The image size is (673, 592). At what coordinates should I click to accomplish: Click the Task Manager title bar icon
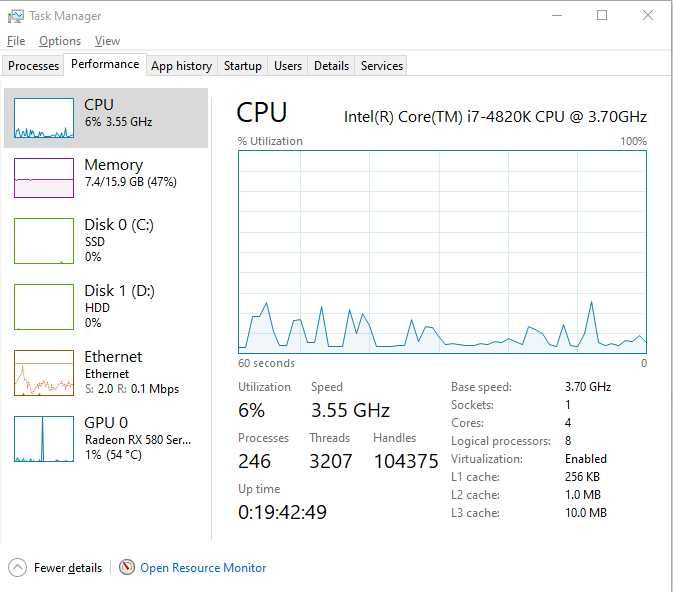(15, 16)
